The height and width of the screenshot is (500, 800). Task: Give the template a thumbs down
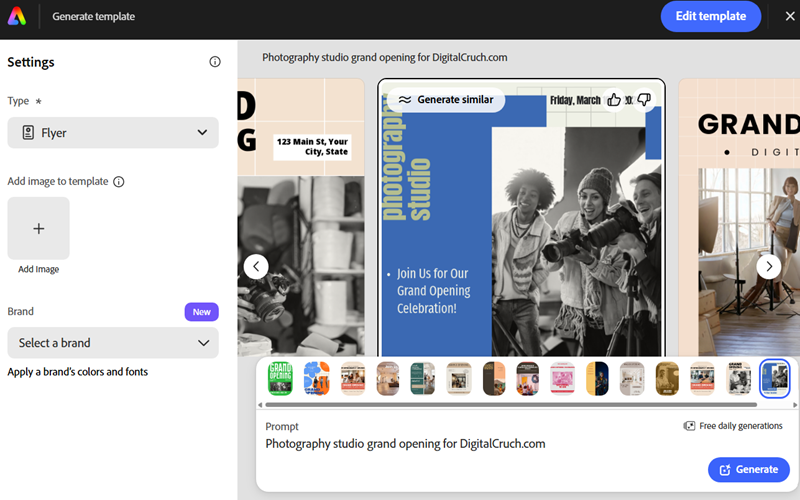click(644, 99)
